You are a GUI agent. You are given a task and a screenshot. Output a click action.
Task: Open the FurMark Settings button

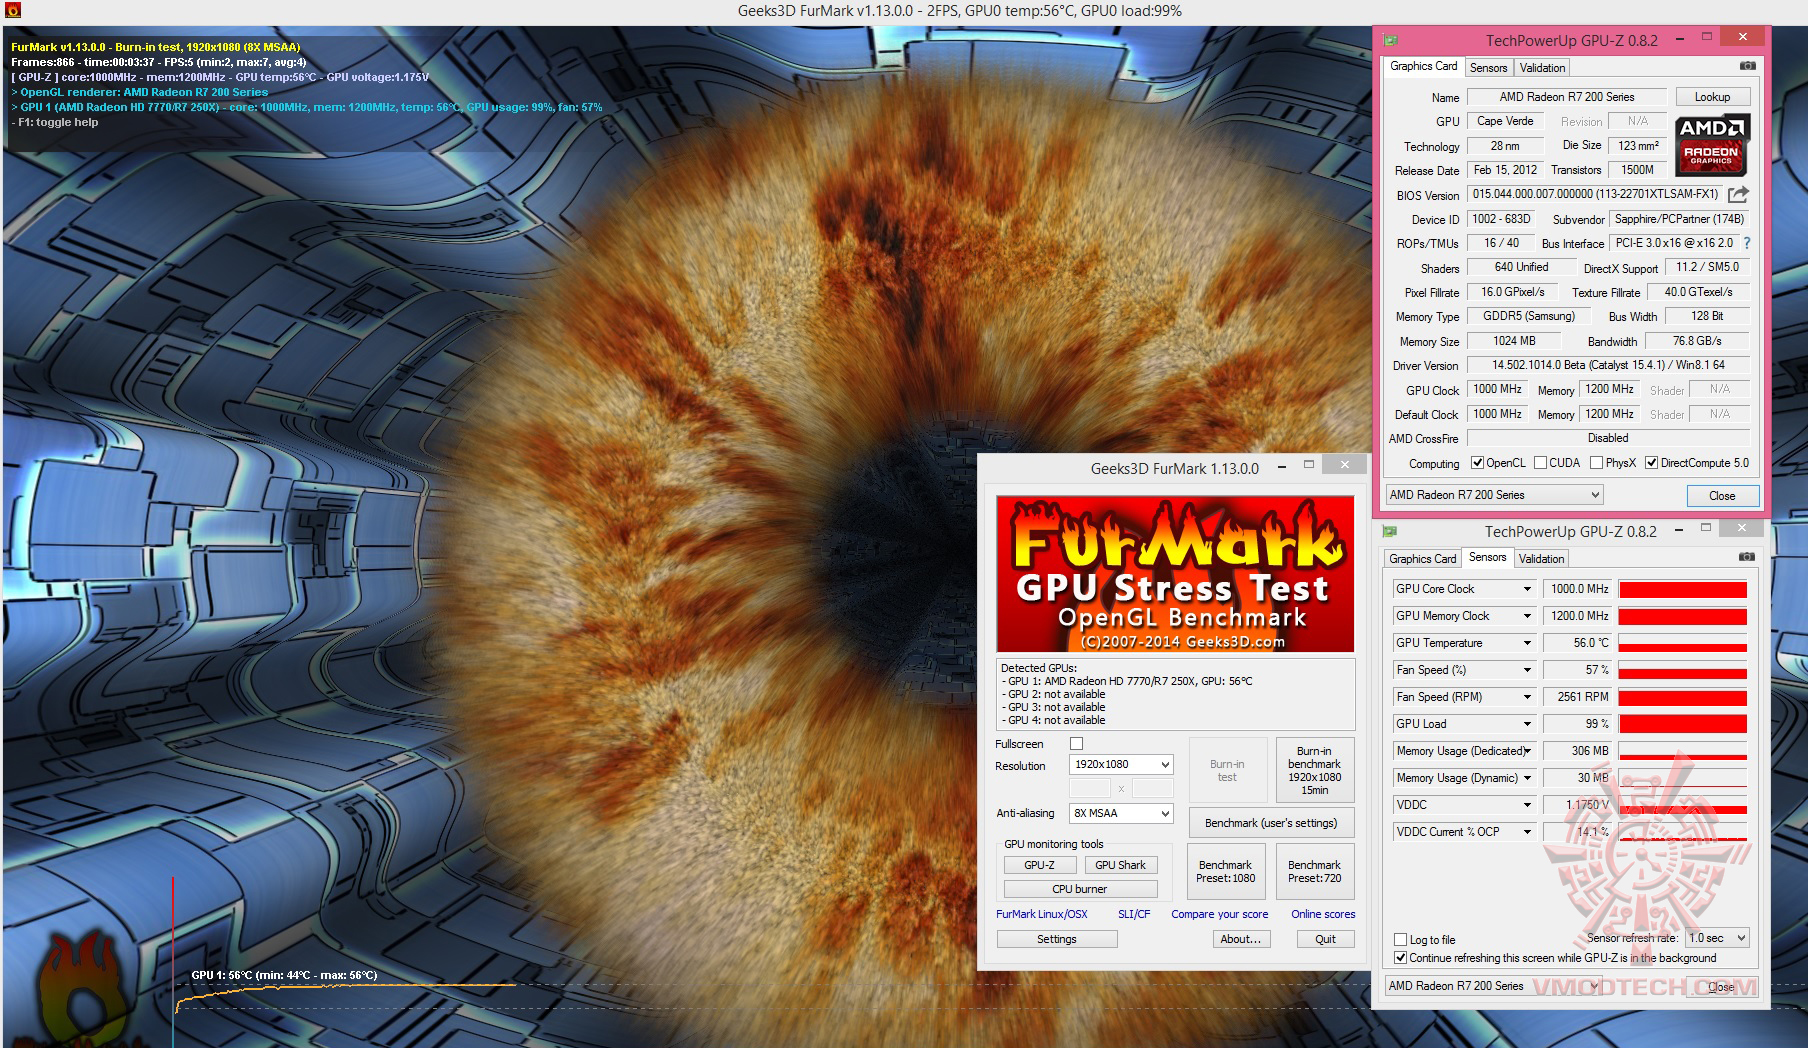(1057, 939)
